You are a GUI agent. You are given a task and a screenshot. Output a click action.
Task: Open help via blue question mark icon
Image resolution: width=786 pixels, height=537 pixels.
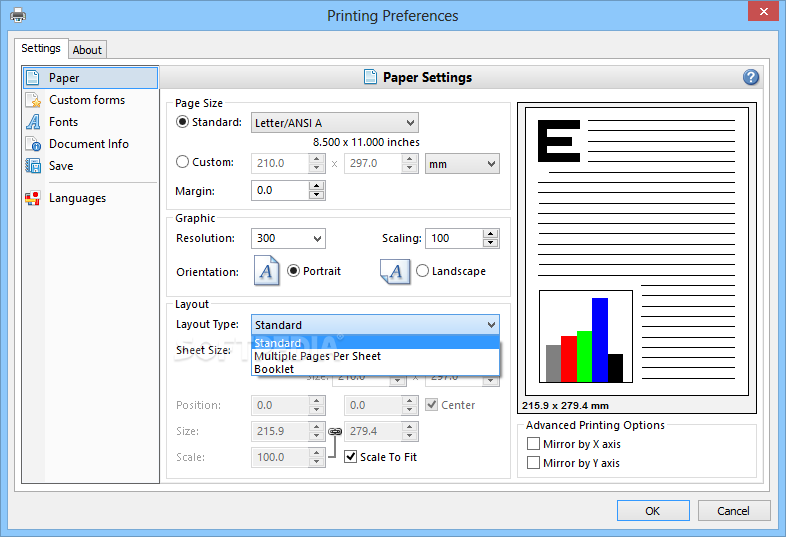[750, 77]
